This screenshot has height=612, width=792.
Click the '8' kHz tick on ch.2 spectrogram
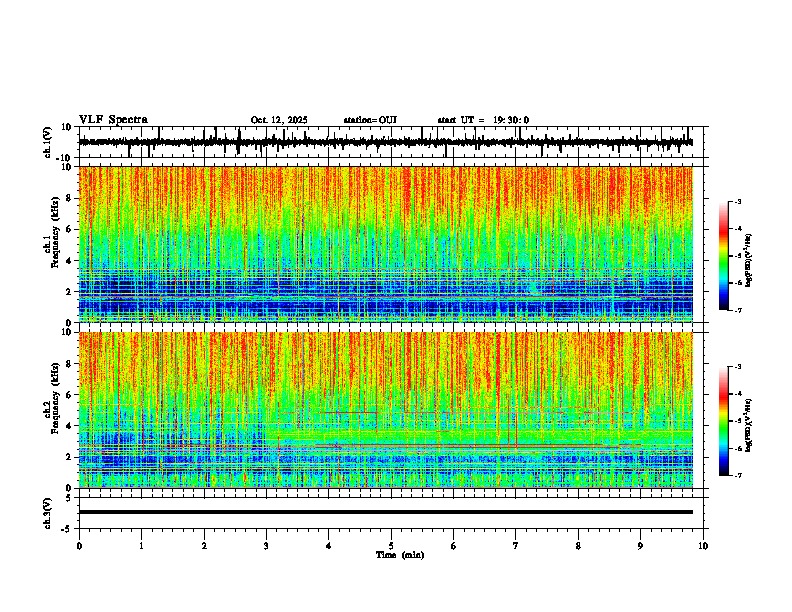[x=69, y=364]
